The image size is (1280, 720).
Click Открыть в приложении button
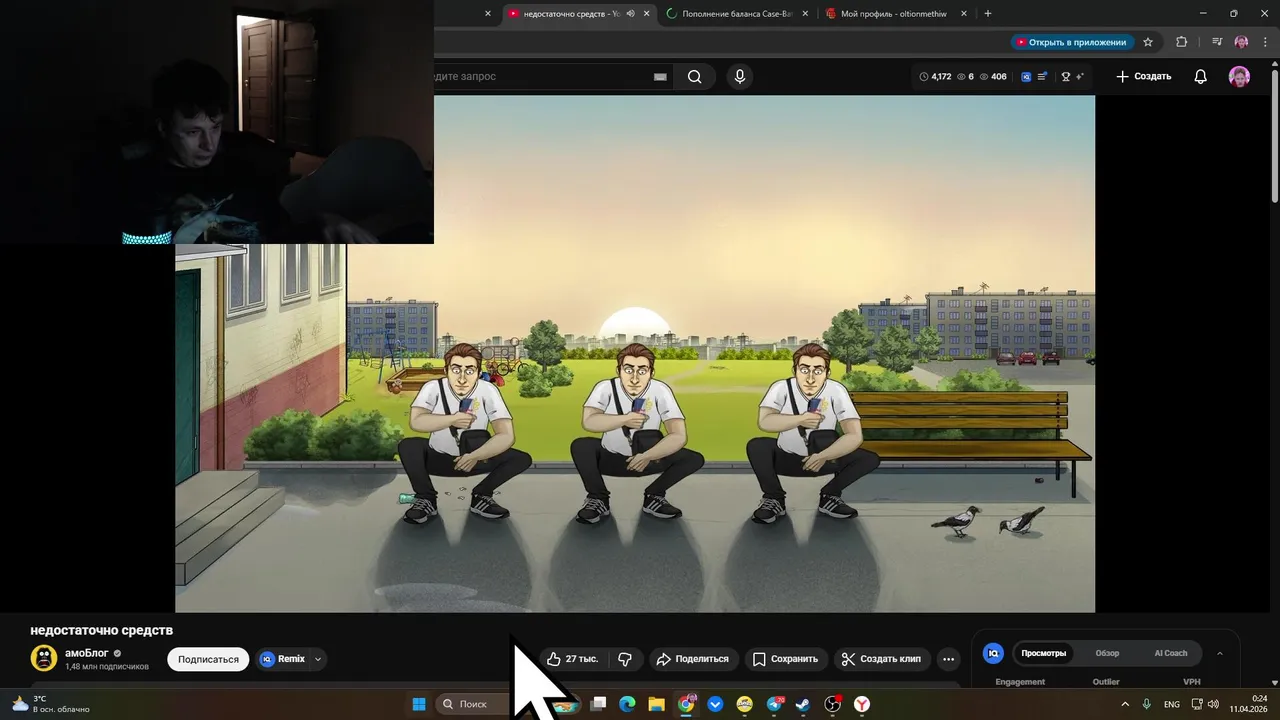click(1071, 42)
